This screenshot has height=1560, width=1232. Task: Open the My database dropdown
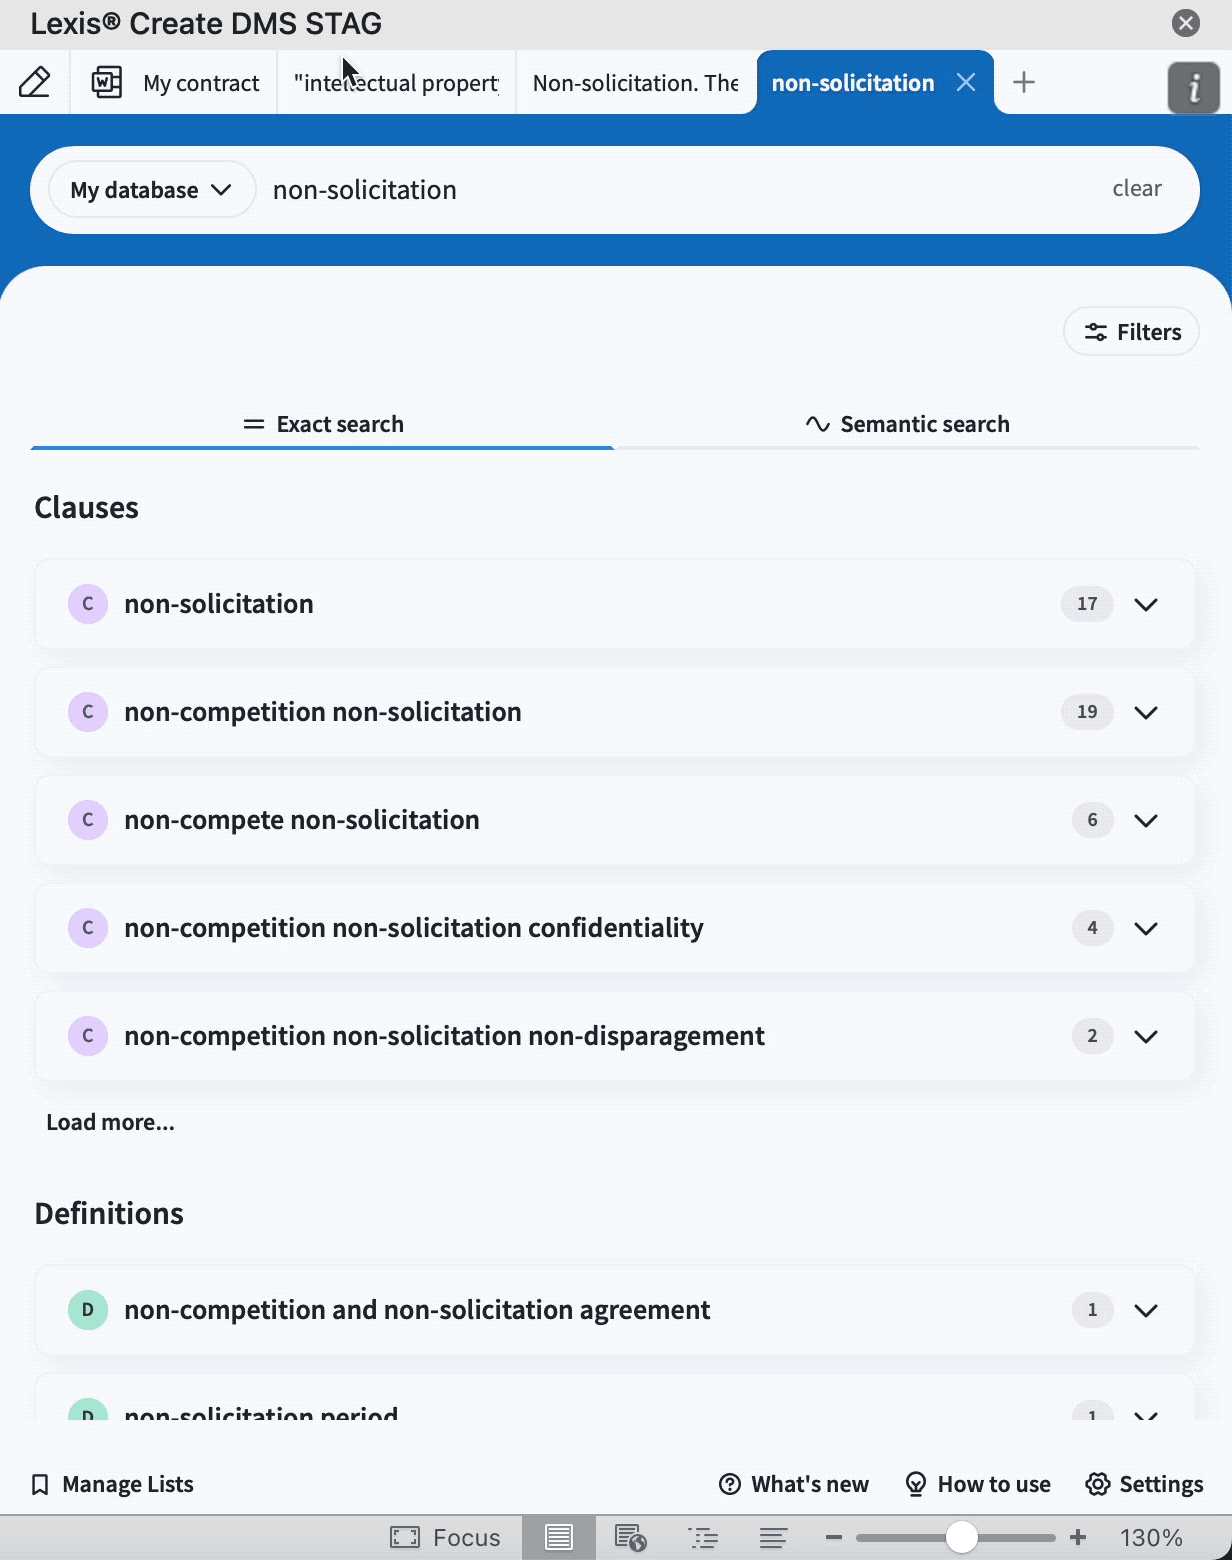pos(151,190)
